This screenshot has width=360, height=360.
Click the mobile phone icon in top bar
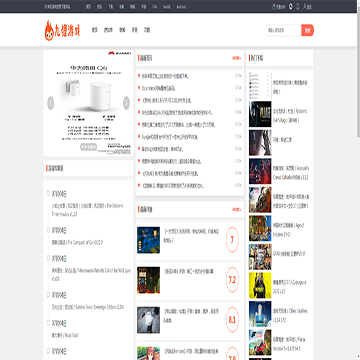click(x=298, y=6)
